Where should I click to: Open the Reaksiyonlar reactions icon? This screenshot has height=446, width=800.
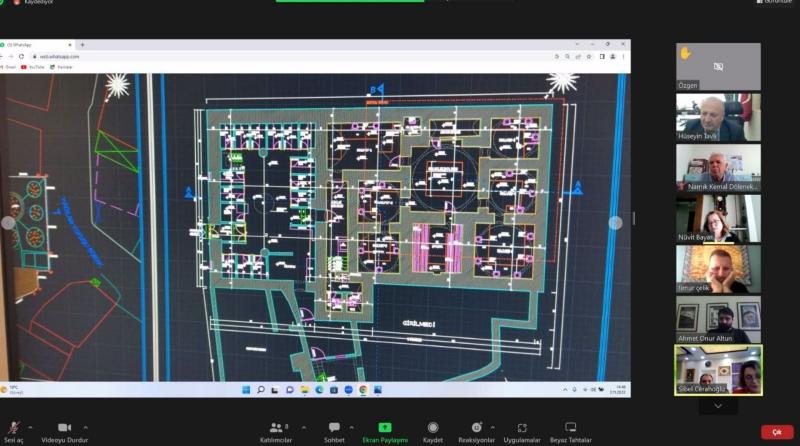click(x=477, y=428)
